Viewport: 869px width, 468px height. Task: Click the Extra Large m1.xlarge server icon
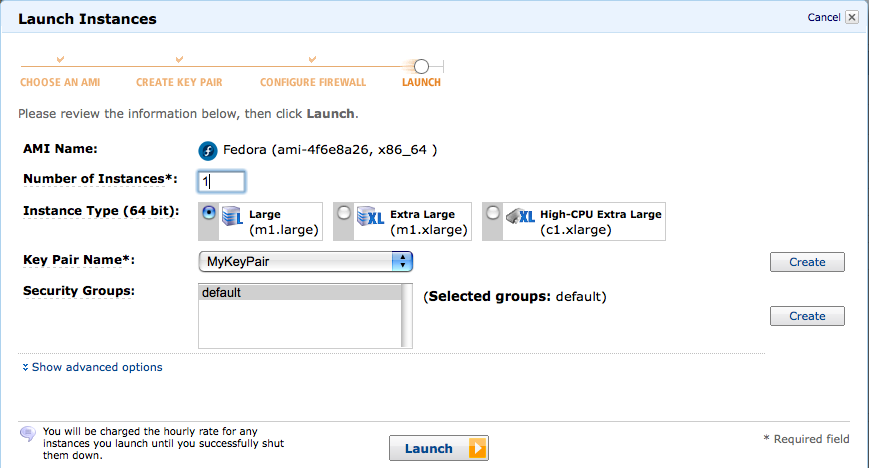point(370,219)
